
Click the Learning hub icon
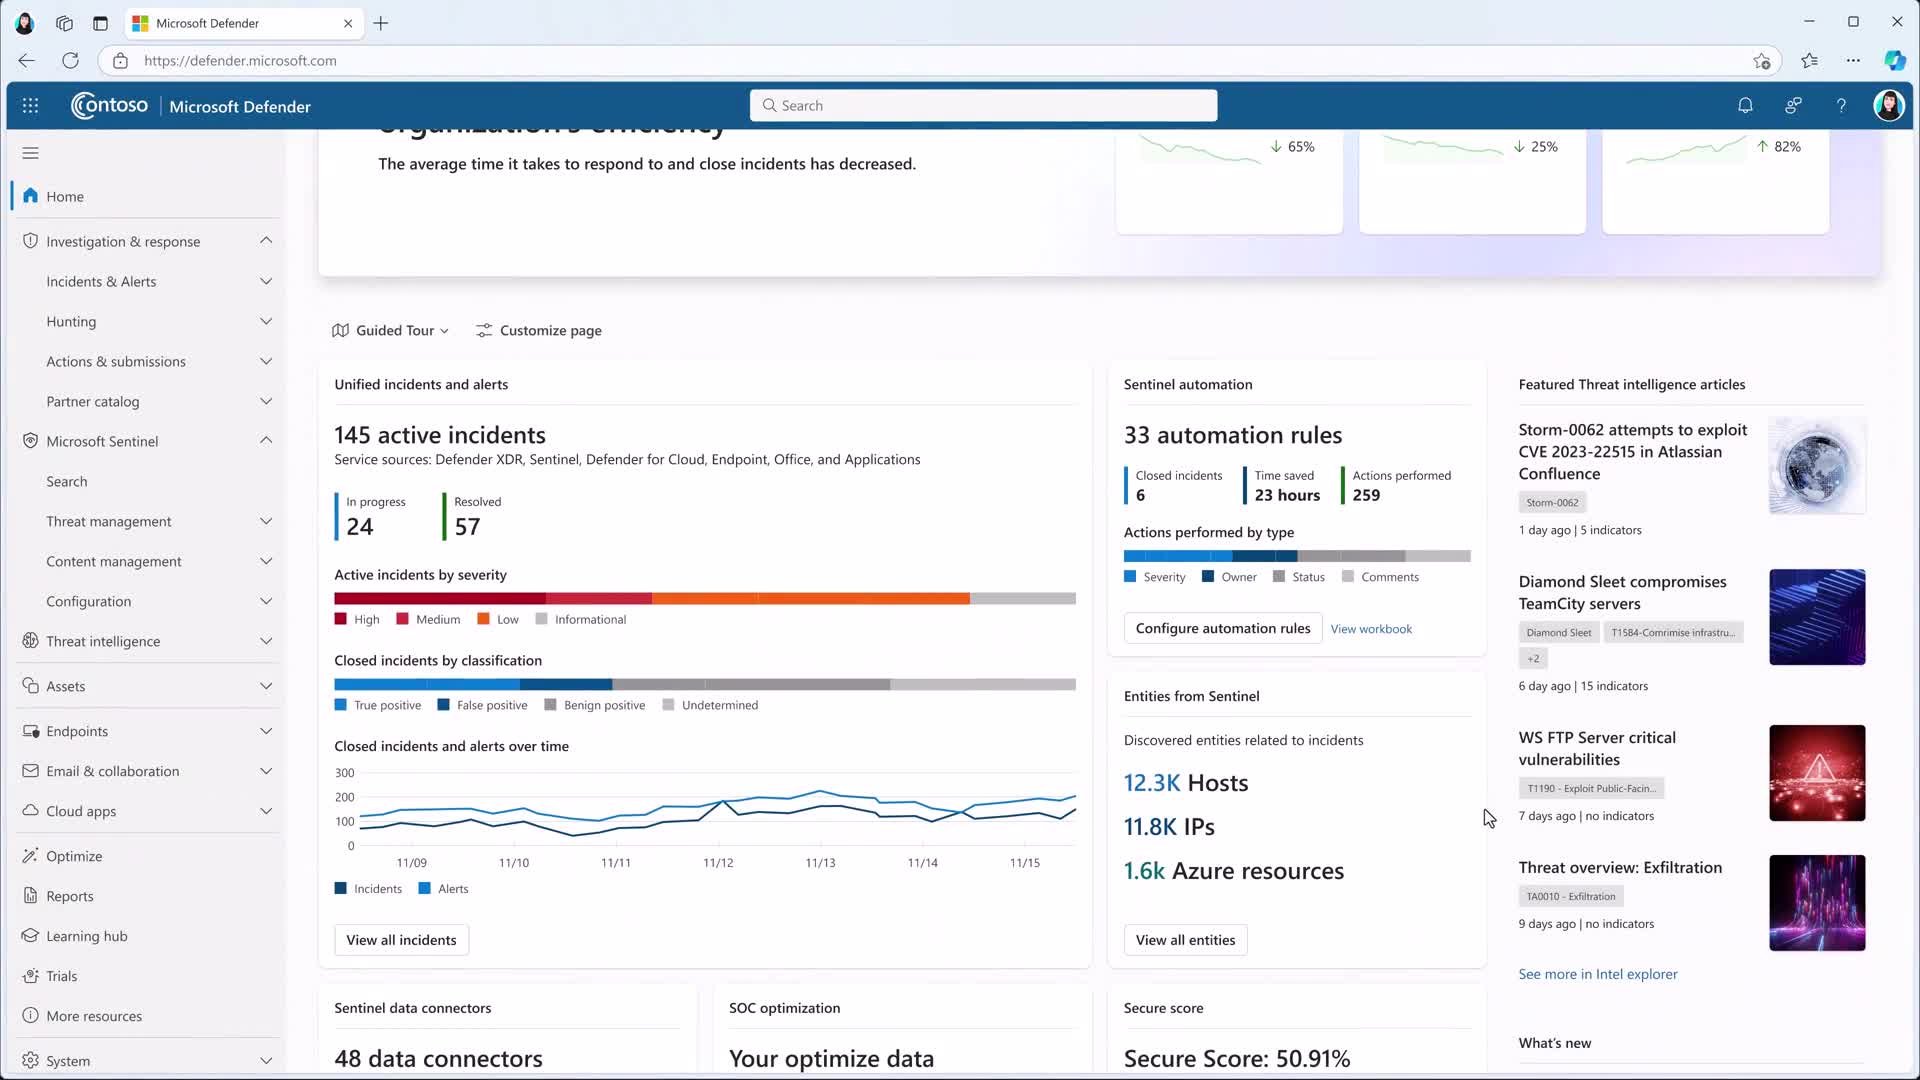[x=30, y=936]
